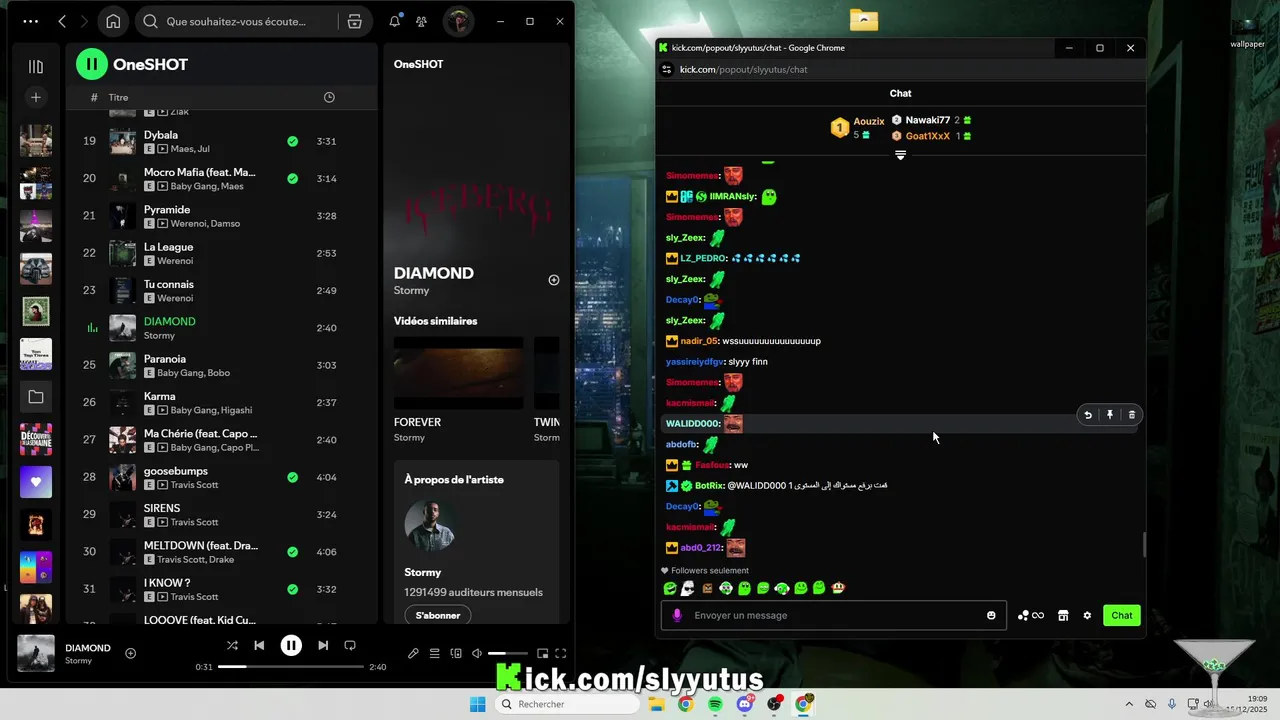This screenshot has width=1280, height=720.
Task: View site information icon in Chrome
Action: pyautogui.click(x=667, y=69)
